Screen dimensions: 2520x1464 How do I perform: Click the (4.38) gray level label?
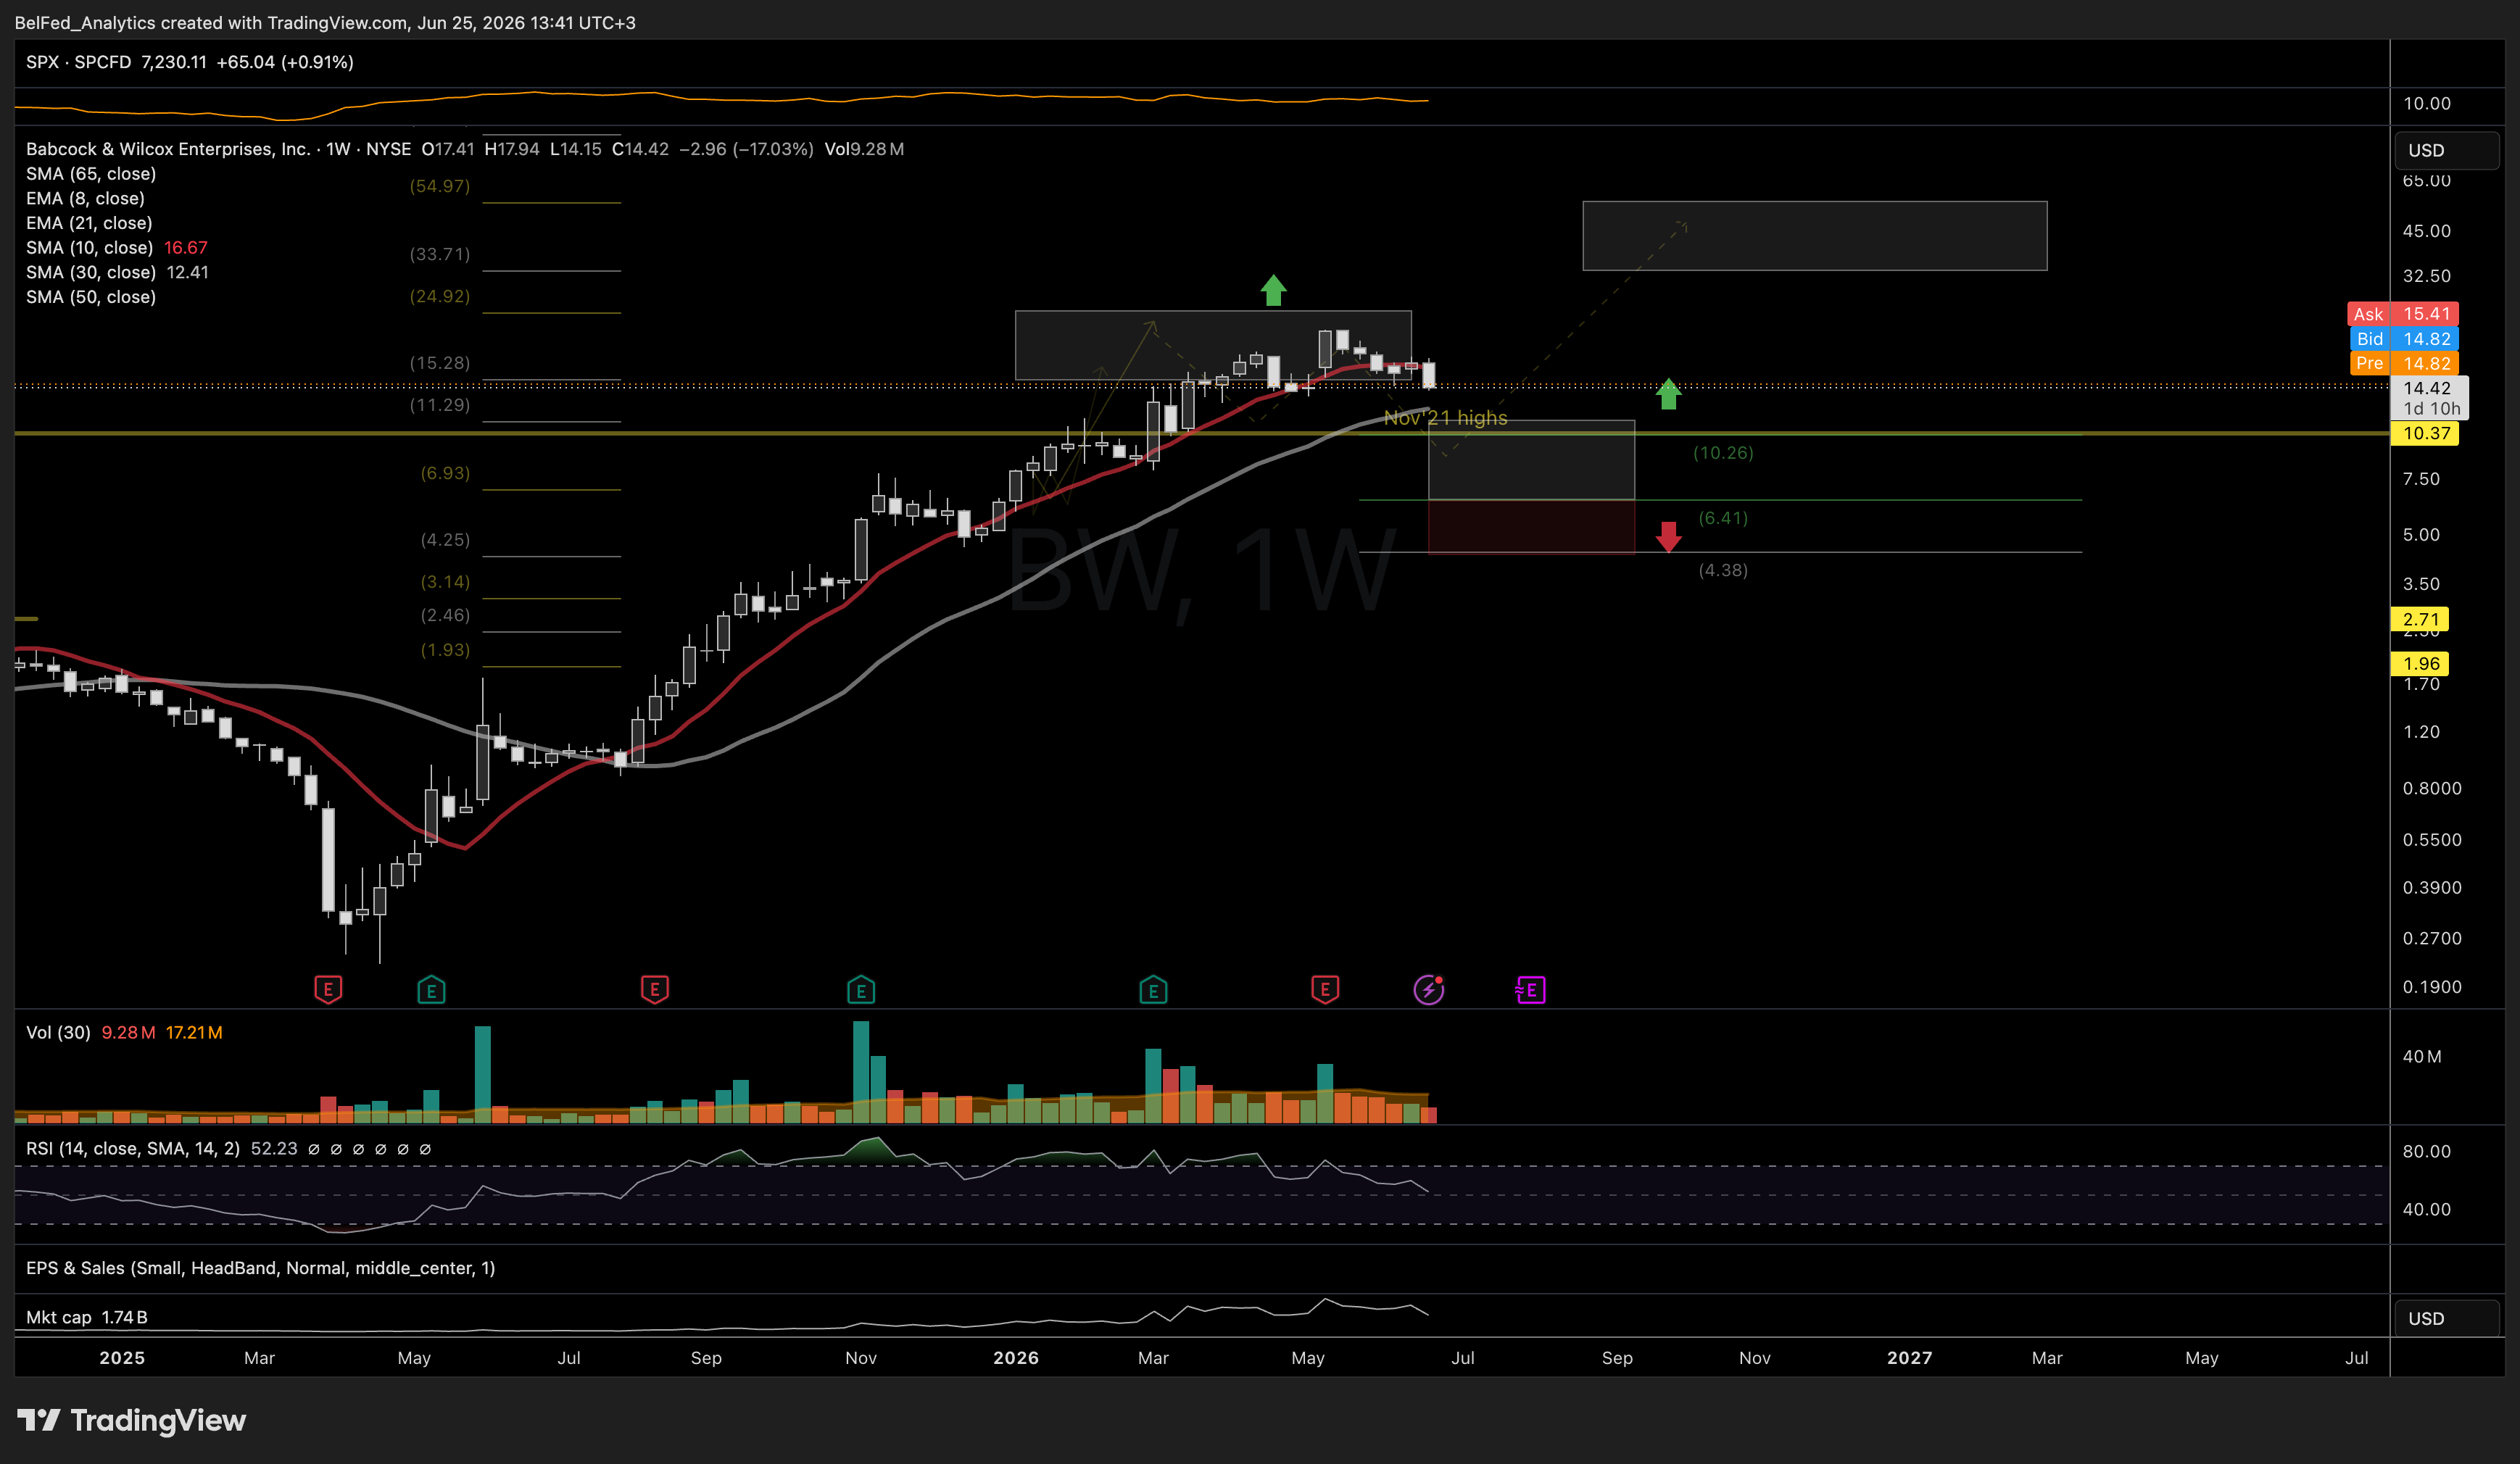1723,570
